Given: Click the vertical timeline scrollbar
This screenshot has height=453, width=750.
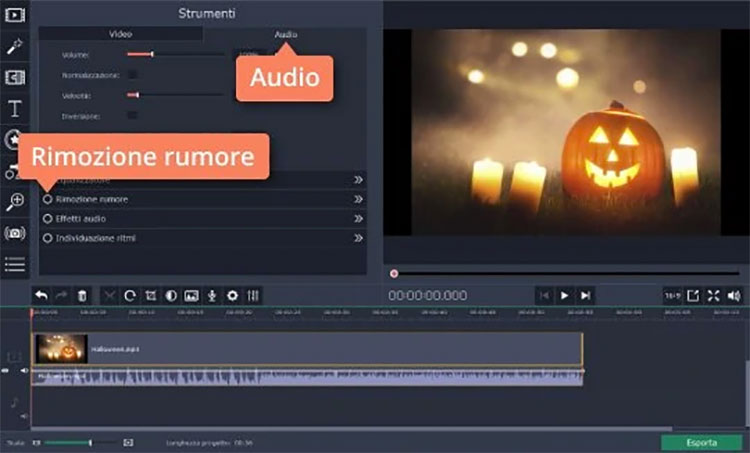Looking at the screenshot, I should [x=747, y=392].
